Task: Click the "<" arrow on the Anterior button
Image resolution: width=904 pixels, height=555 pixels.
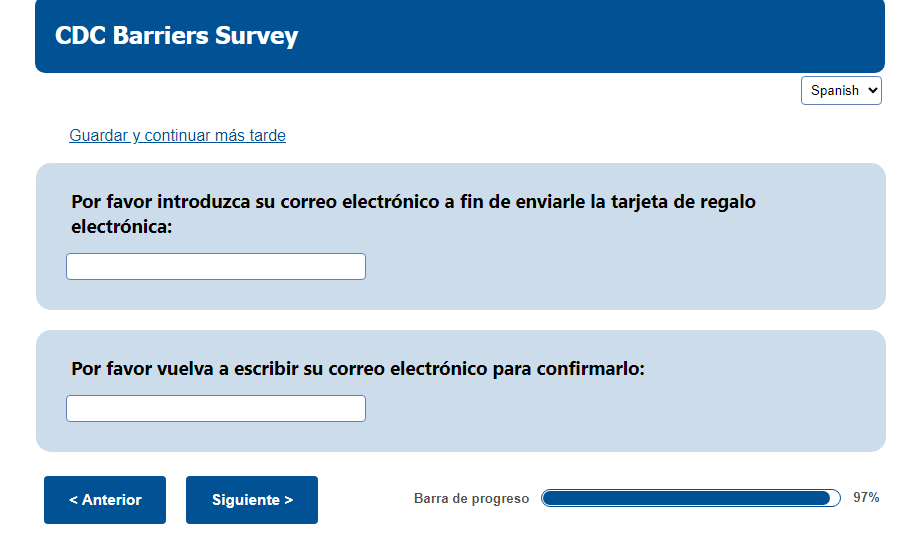Action: (x=73, y=500)
